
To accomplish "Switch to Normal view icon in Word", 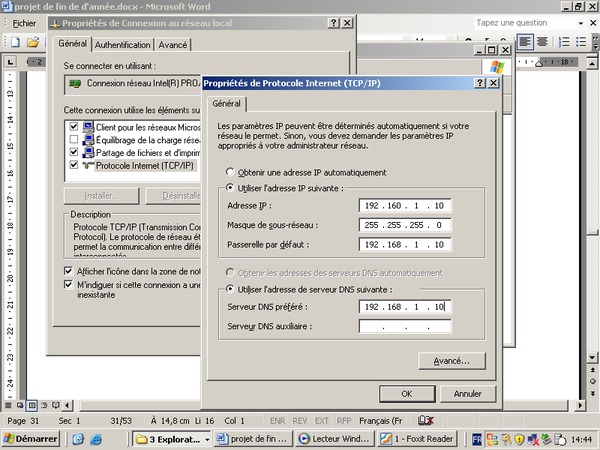I will pyautogui.click(x=8, y=405).
